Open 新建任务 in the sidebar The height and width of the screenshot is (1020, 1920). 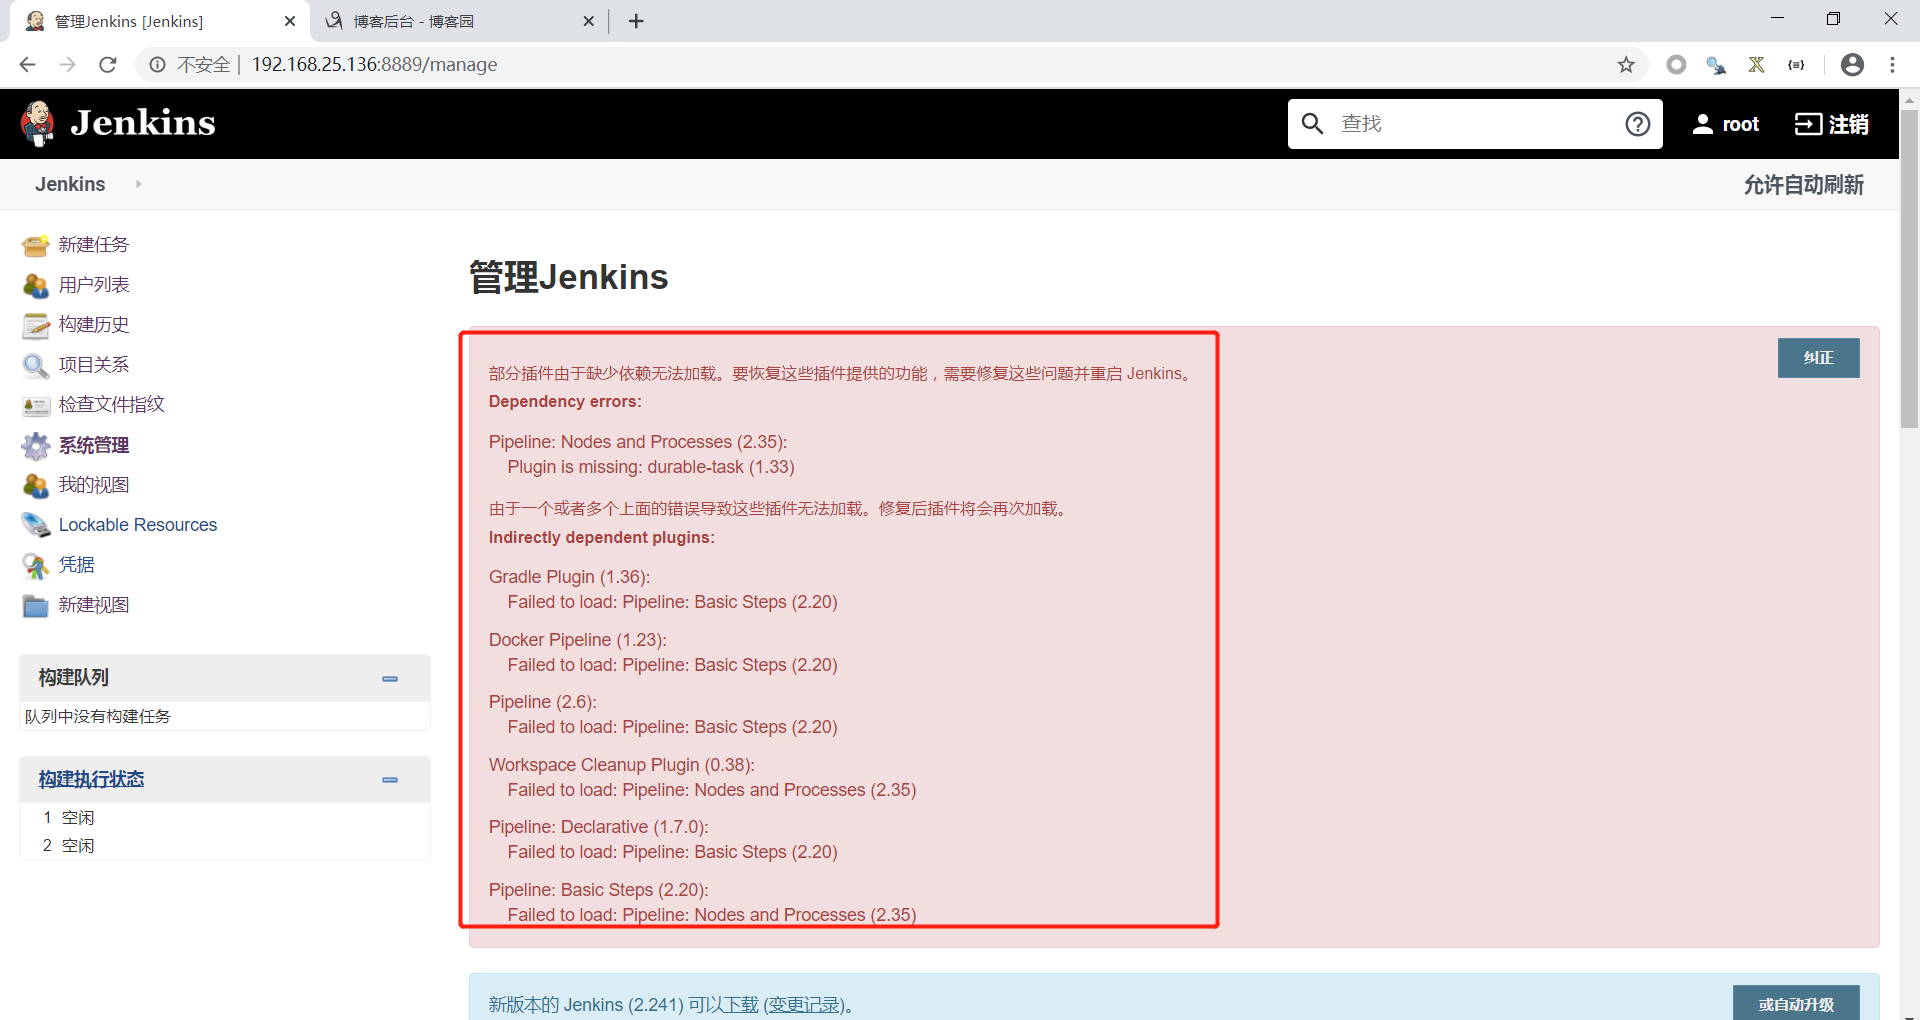pos(94,245)
